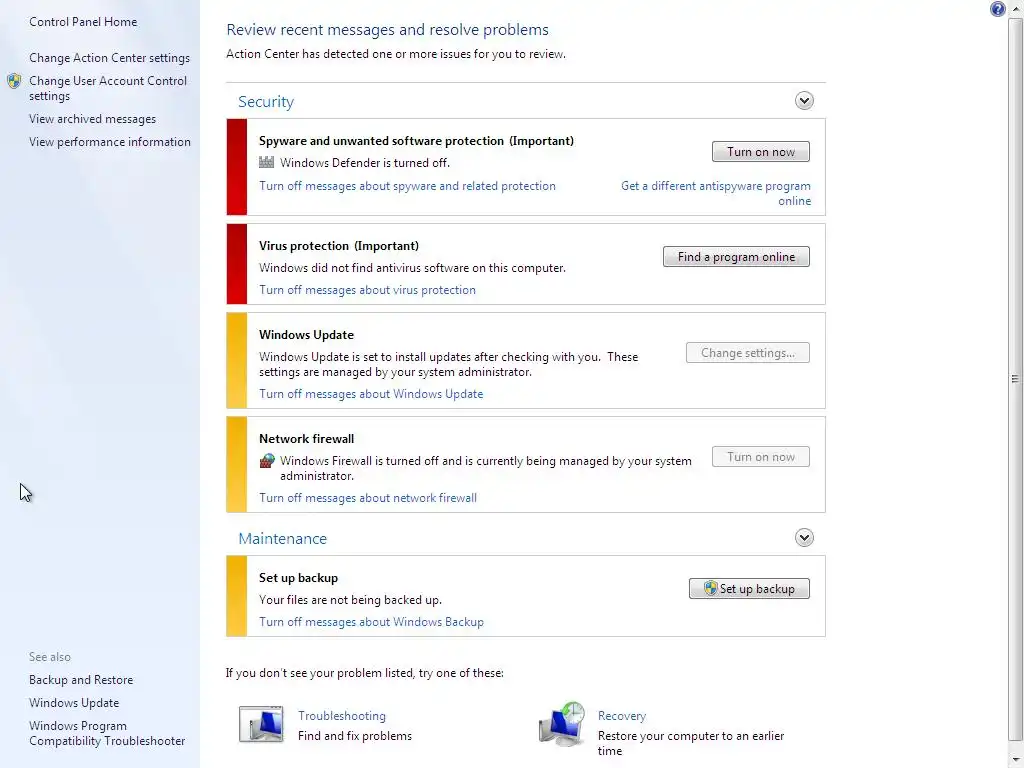Turn on Windows Defender now
This screenshot has height=768, width=1024.
coord(761,152)
